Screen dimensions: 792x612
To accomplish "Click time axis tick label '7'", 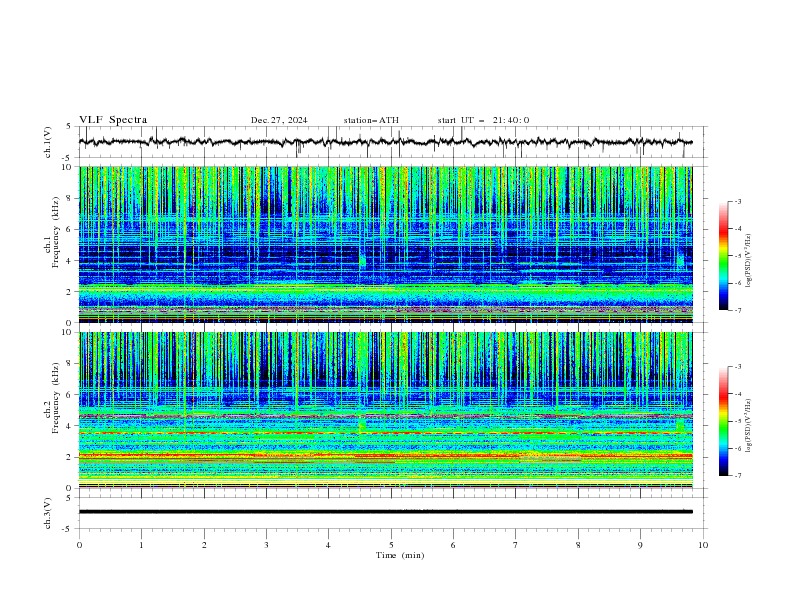I will tap(516, 545).
